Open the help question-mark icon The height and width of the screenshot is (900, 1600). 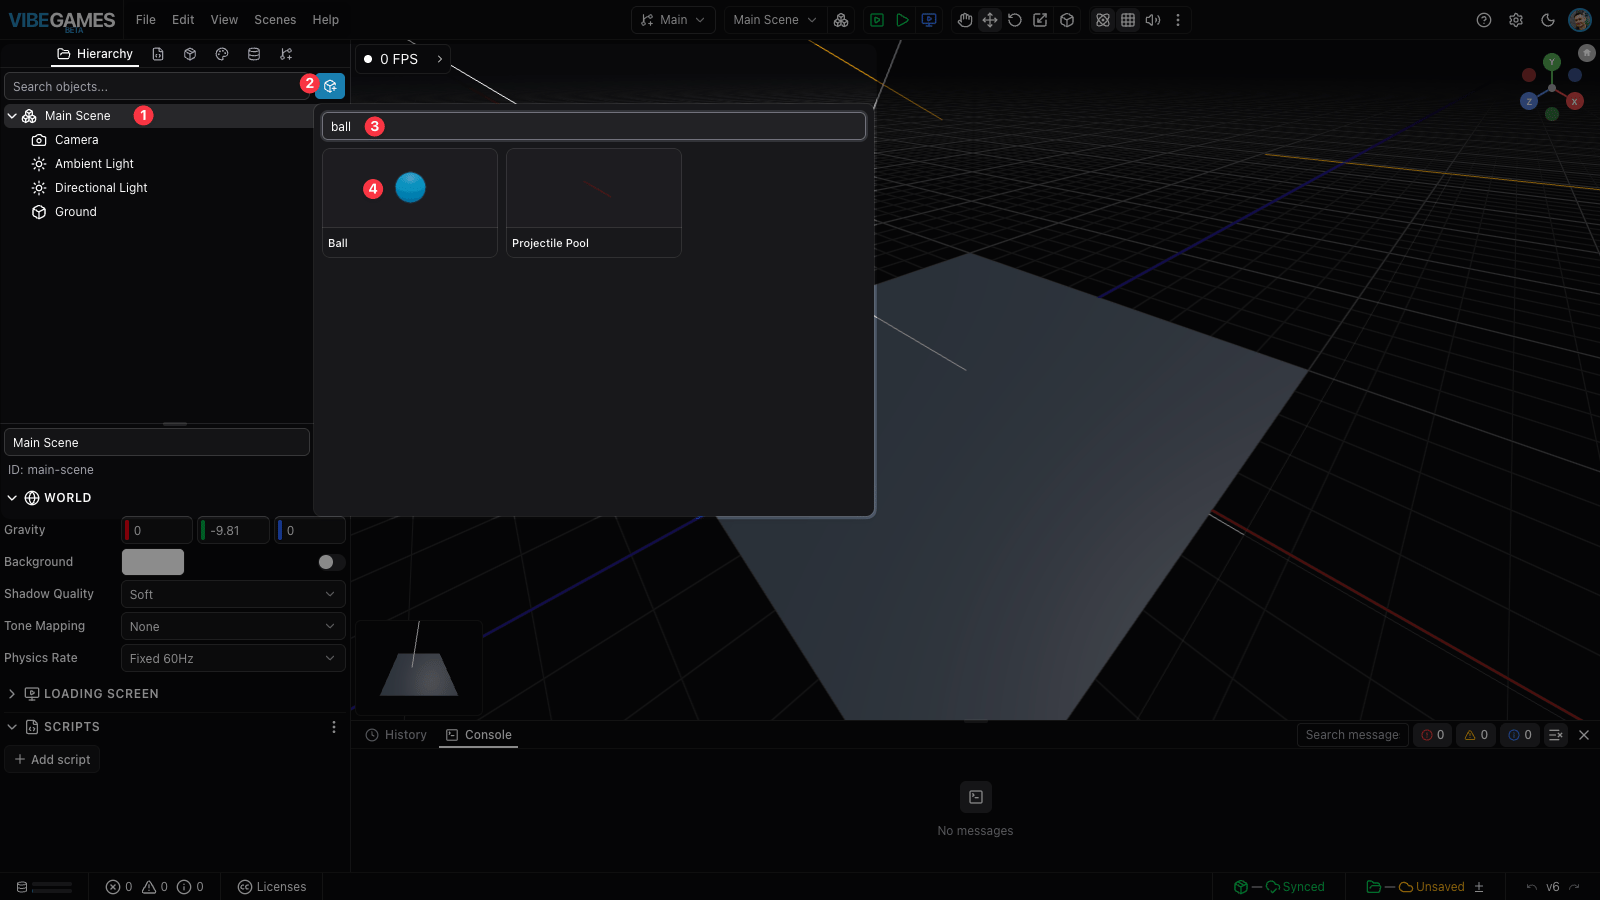click(x=1484, y=20)
